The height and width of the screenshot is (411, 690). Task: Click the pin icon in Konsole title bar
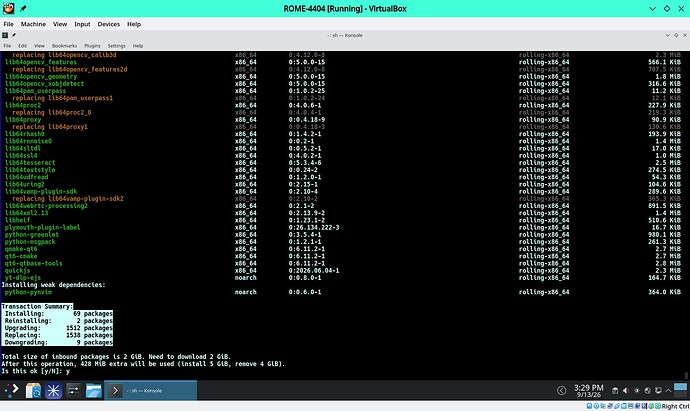[14, 35]
